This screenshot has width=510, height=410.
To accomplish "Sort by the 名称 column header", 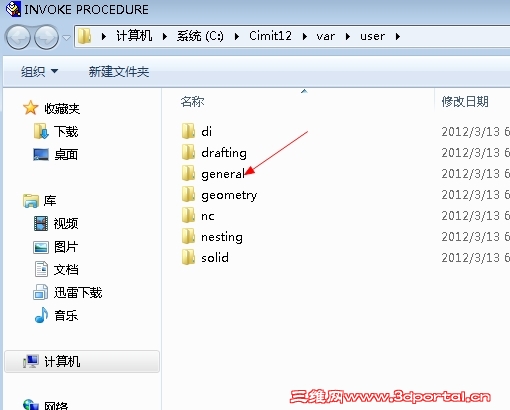I will pos(192,101).
